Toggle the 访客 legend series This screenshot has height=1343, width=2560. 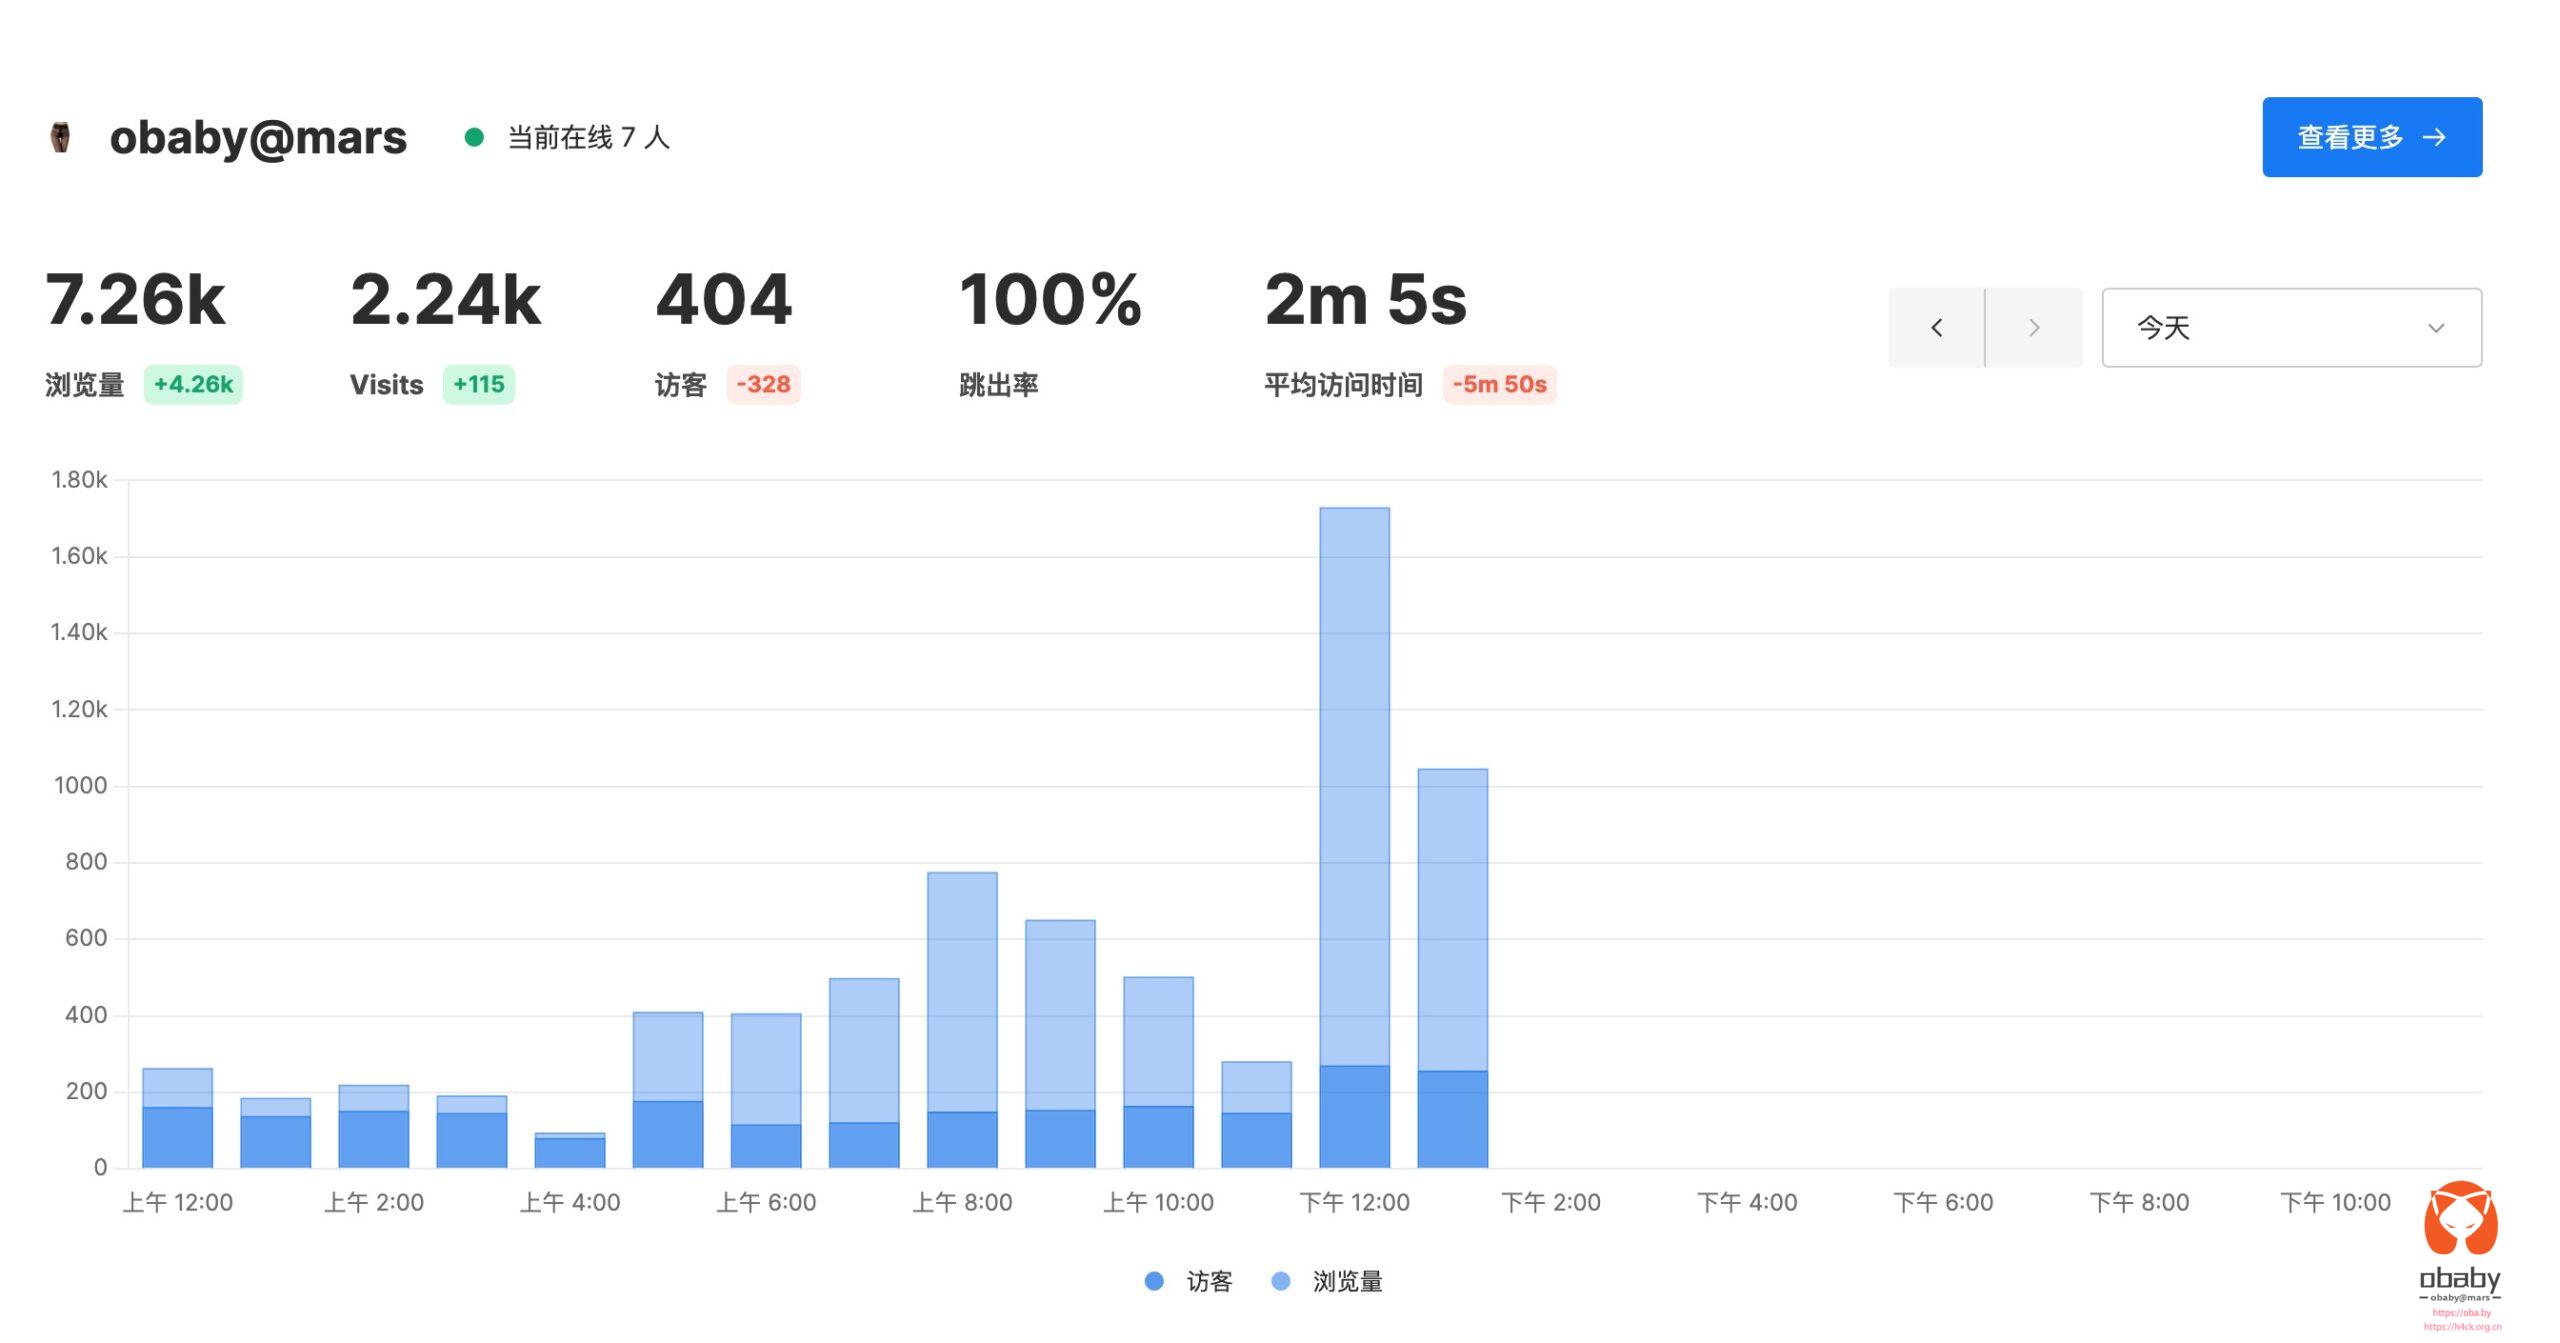(1208, 1281)
